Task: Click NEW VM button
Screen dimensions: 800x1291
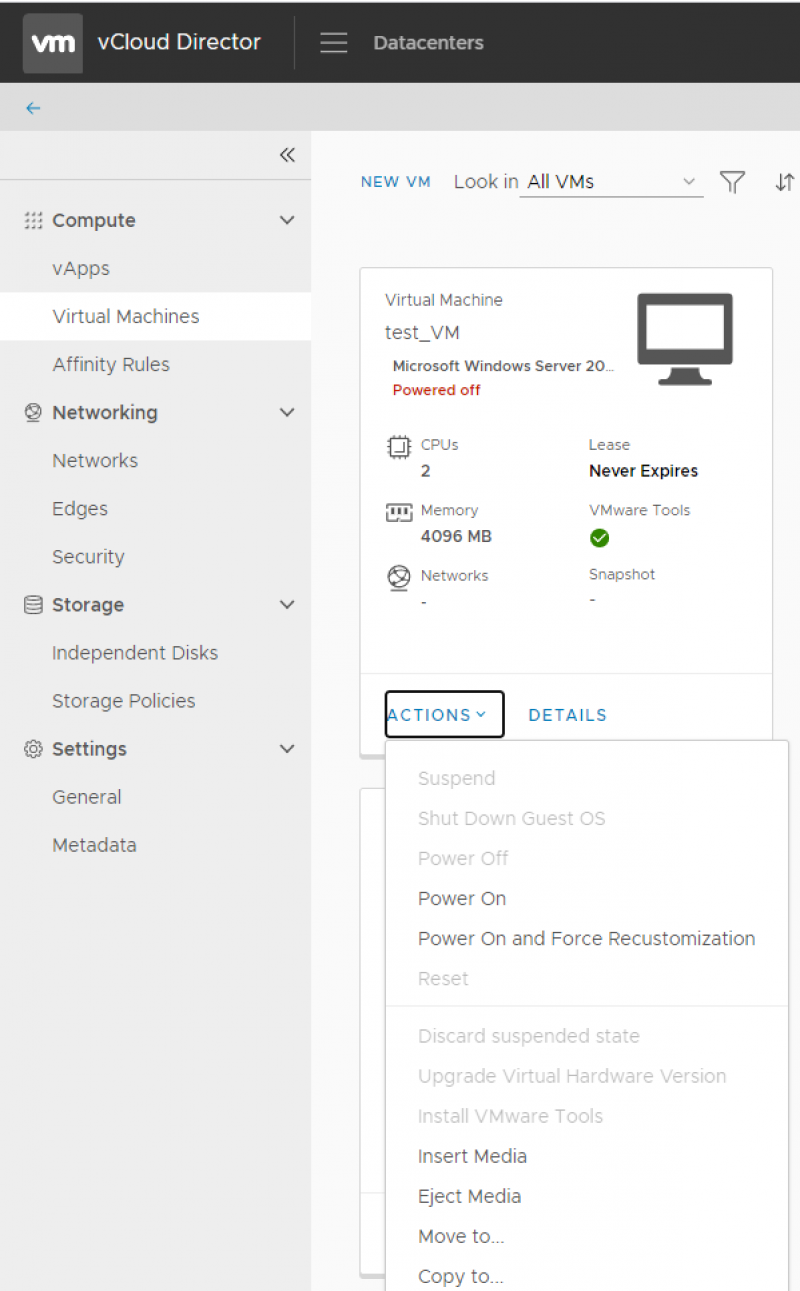Action: (395, 182)
